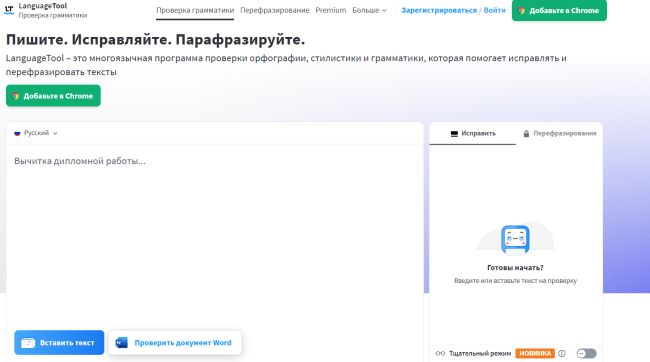Click the clipboard icon on Вставить текст
650x362 pixels.
coord(28,343)
